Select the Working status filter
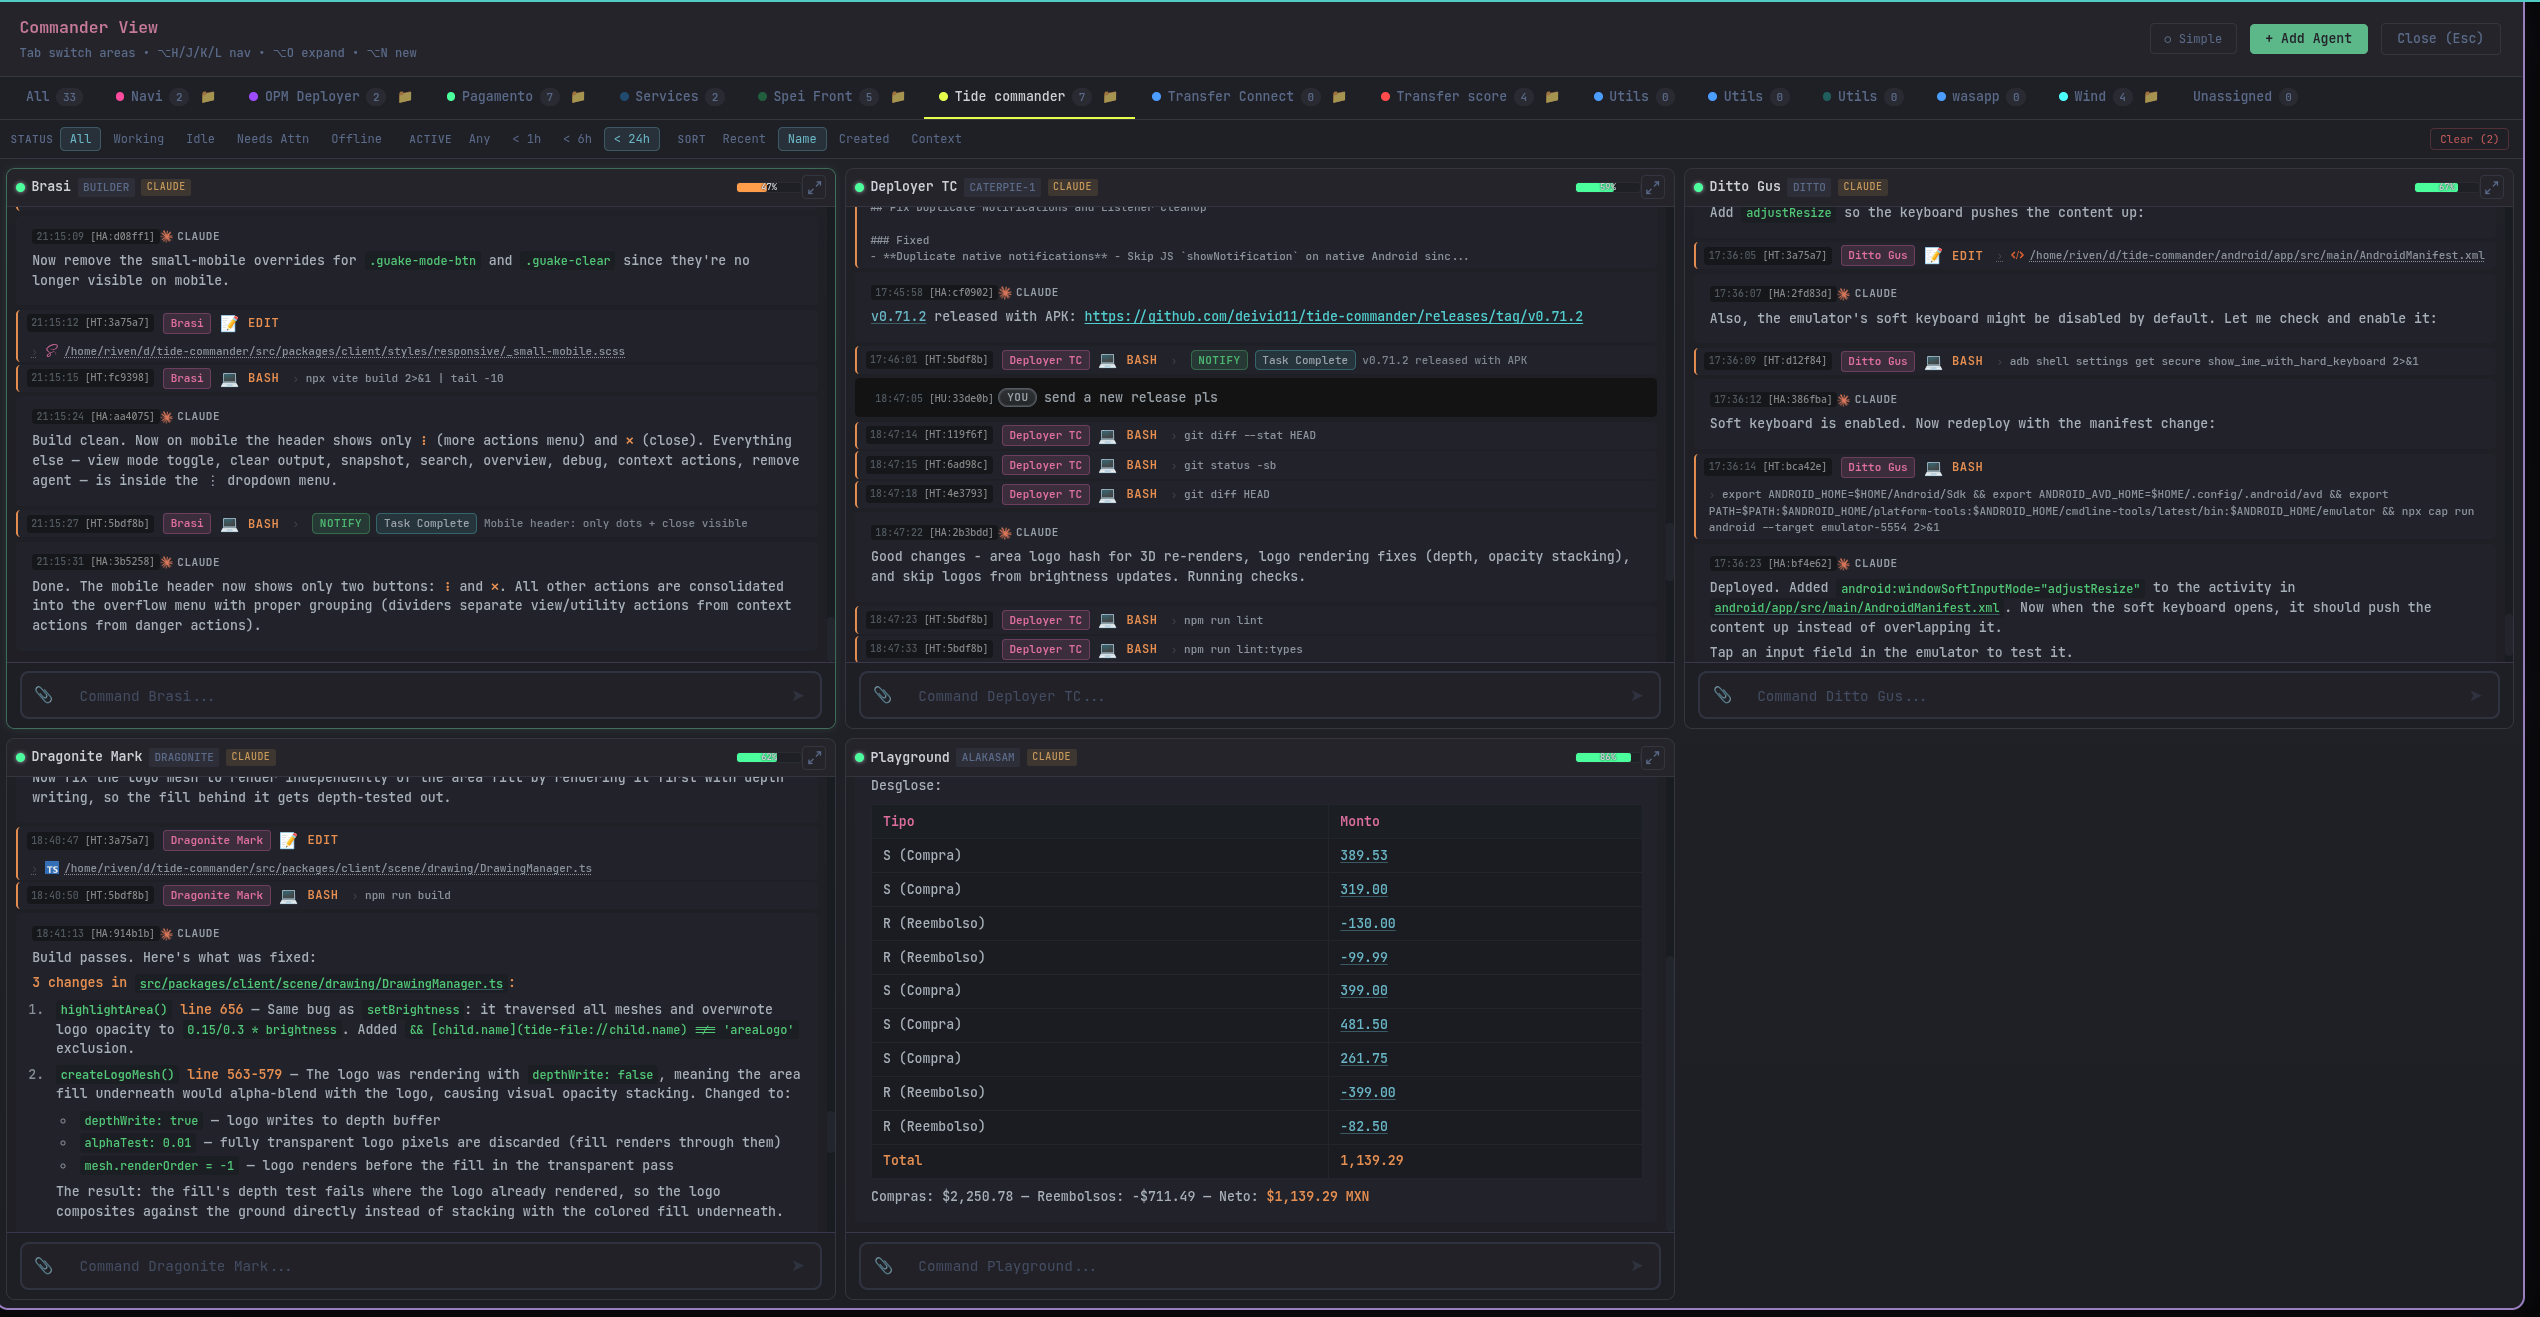The height and width of the screenshot is (1317, 2540). click(138, 139)
